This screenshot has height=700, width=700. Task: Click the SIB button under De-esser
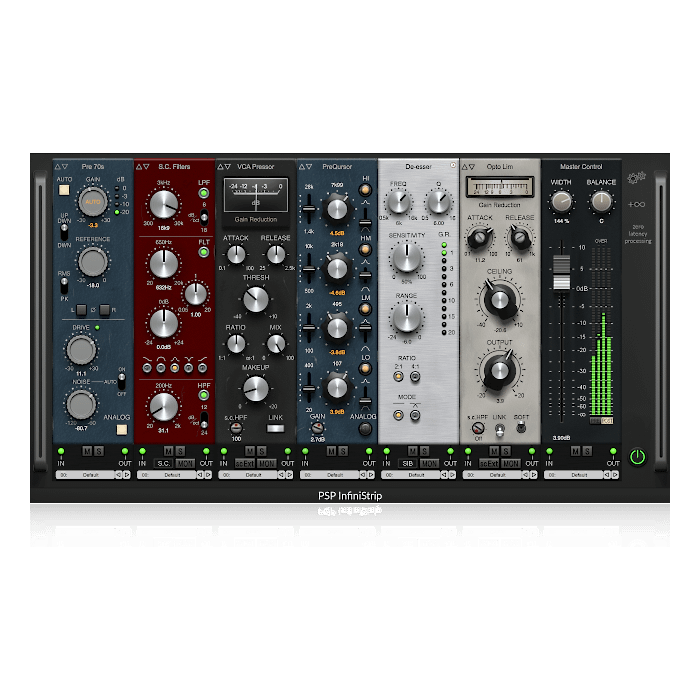click(x=408, y=464)
